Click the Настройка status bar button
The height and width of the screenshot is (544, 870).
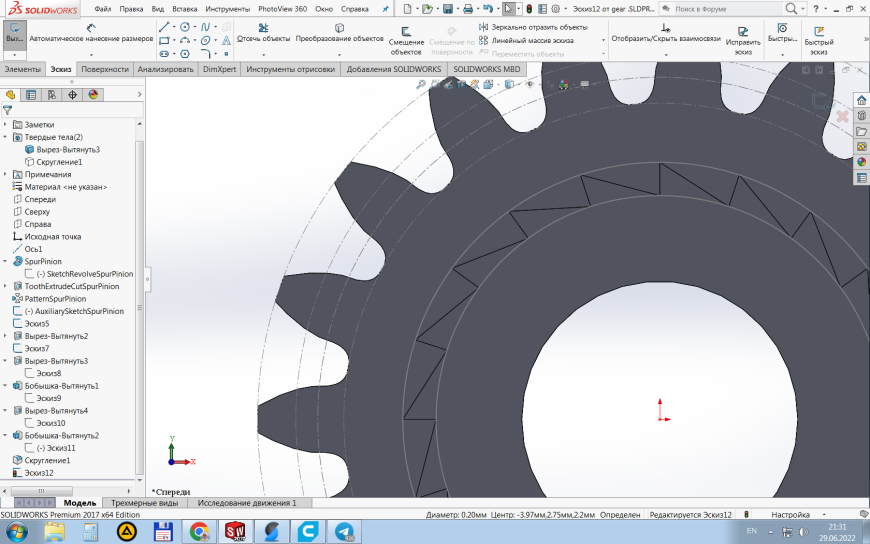point(790,515)
